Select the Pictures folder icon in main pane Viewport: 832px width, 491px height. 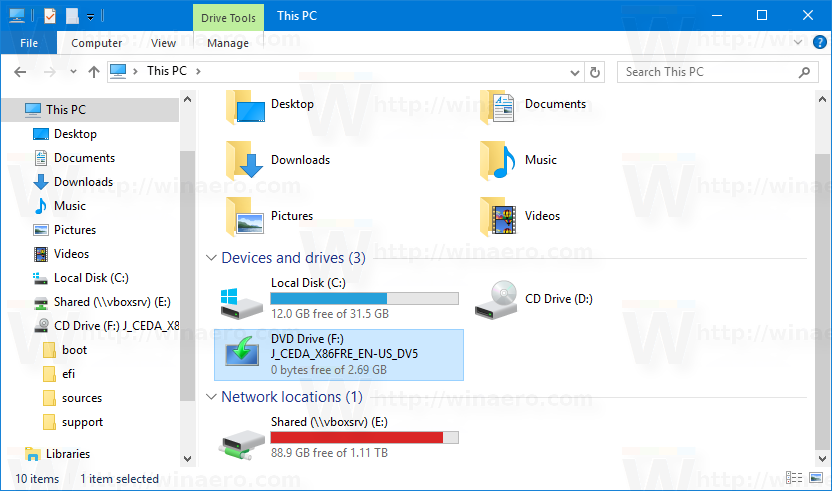click(x=245, y=216)
